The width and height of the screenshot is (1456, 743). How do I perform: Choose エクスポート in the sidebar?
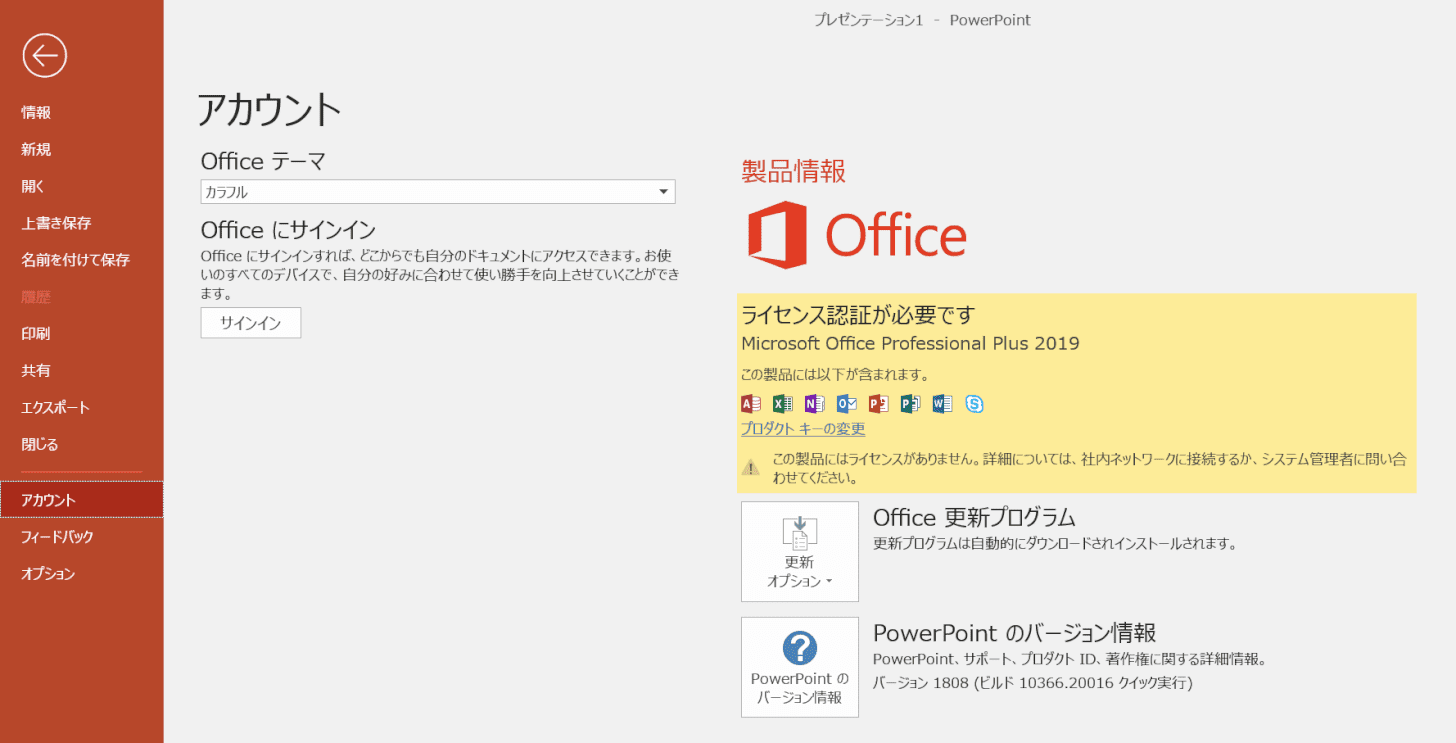pyautogui.click(x=81, y=408)
